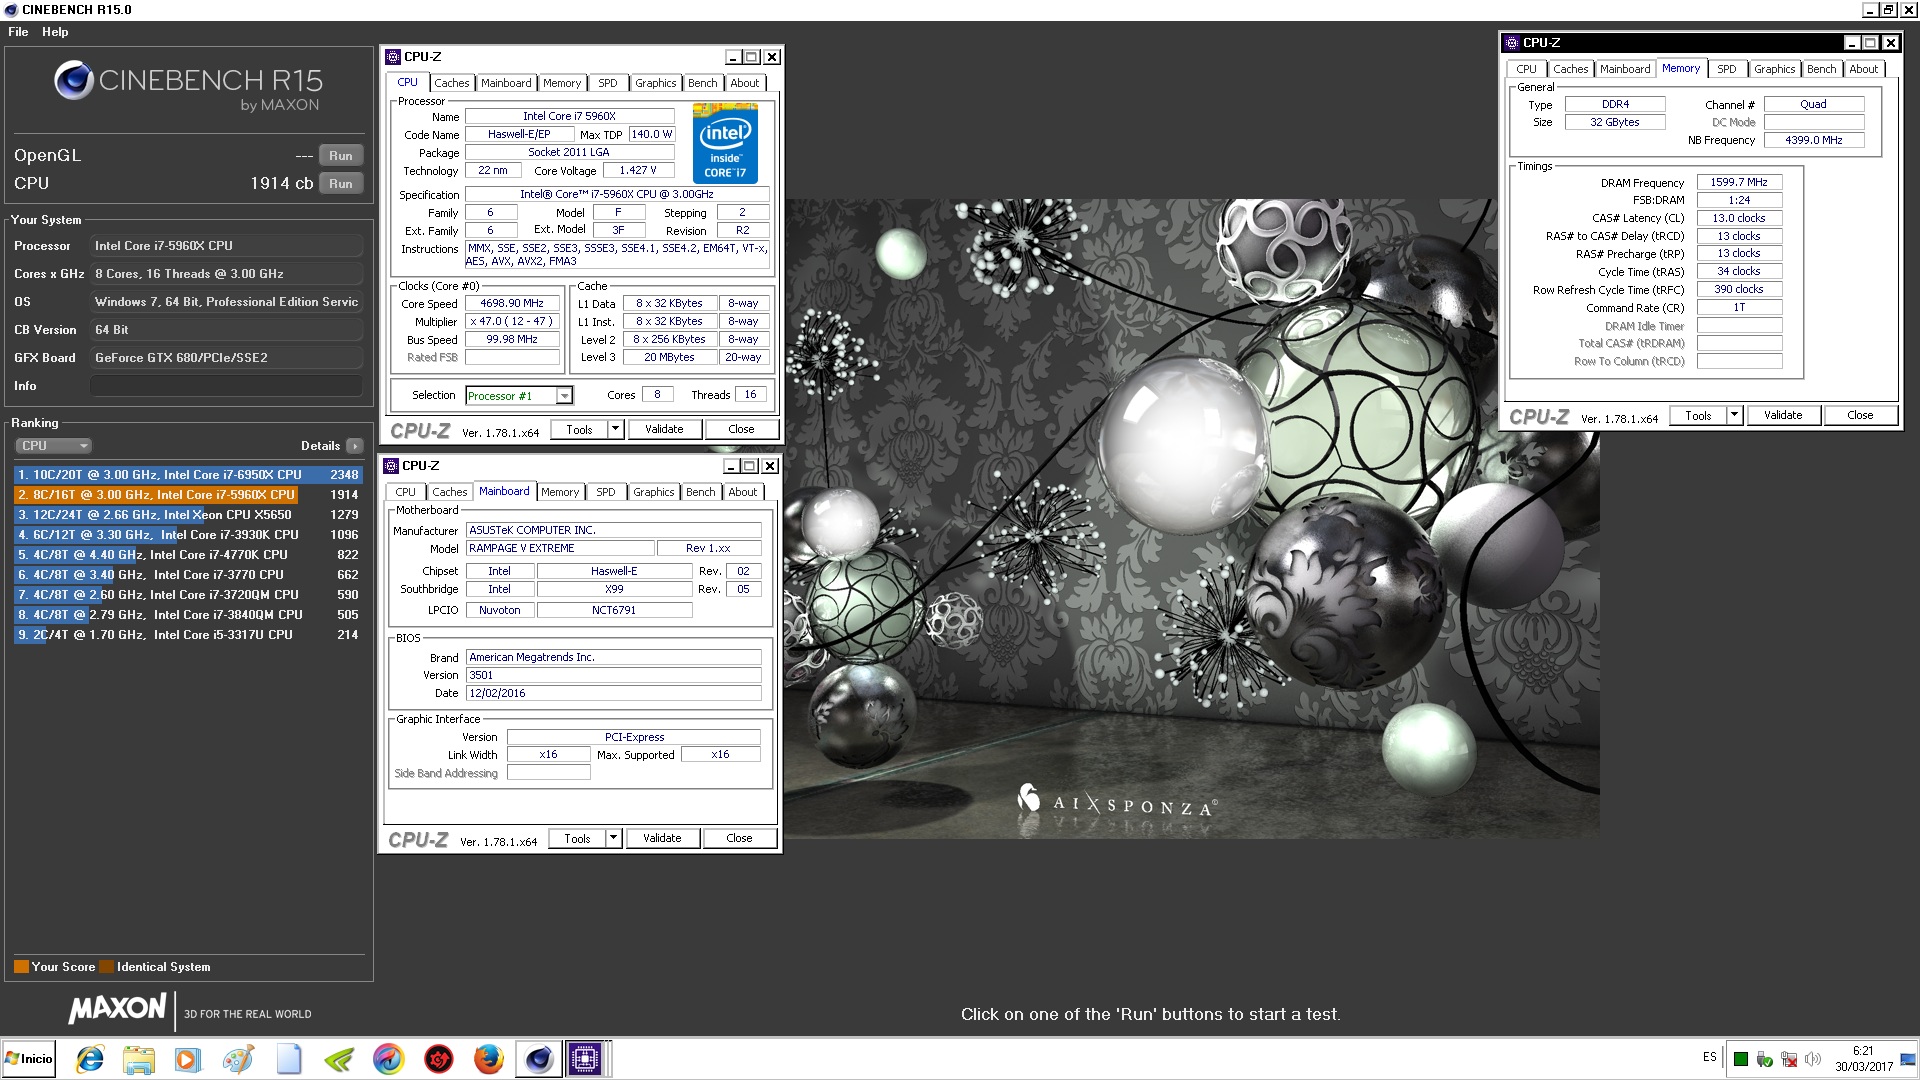Open Internet Explorer from the taskbar
Image resolution: width=1920 pixels, height=1080 pixels.
tap(90, 1059)
